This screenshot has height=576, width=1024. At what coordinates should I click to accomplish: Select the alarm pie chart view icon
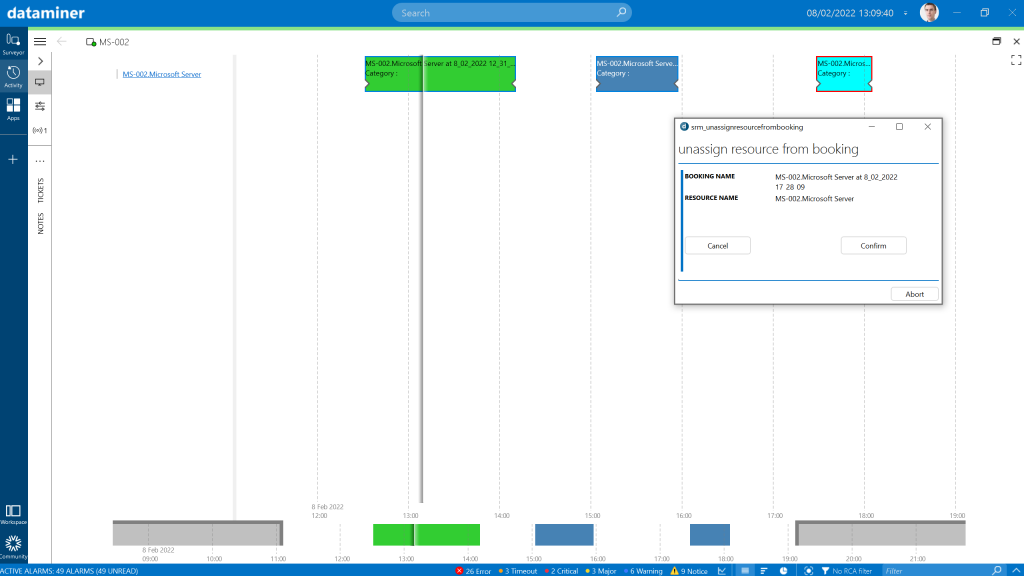784,571
